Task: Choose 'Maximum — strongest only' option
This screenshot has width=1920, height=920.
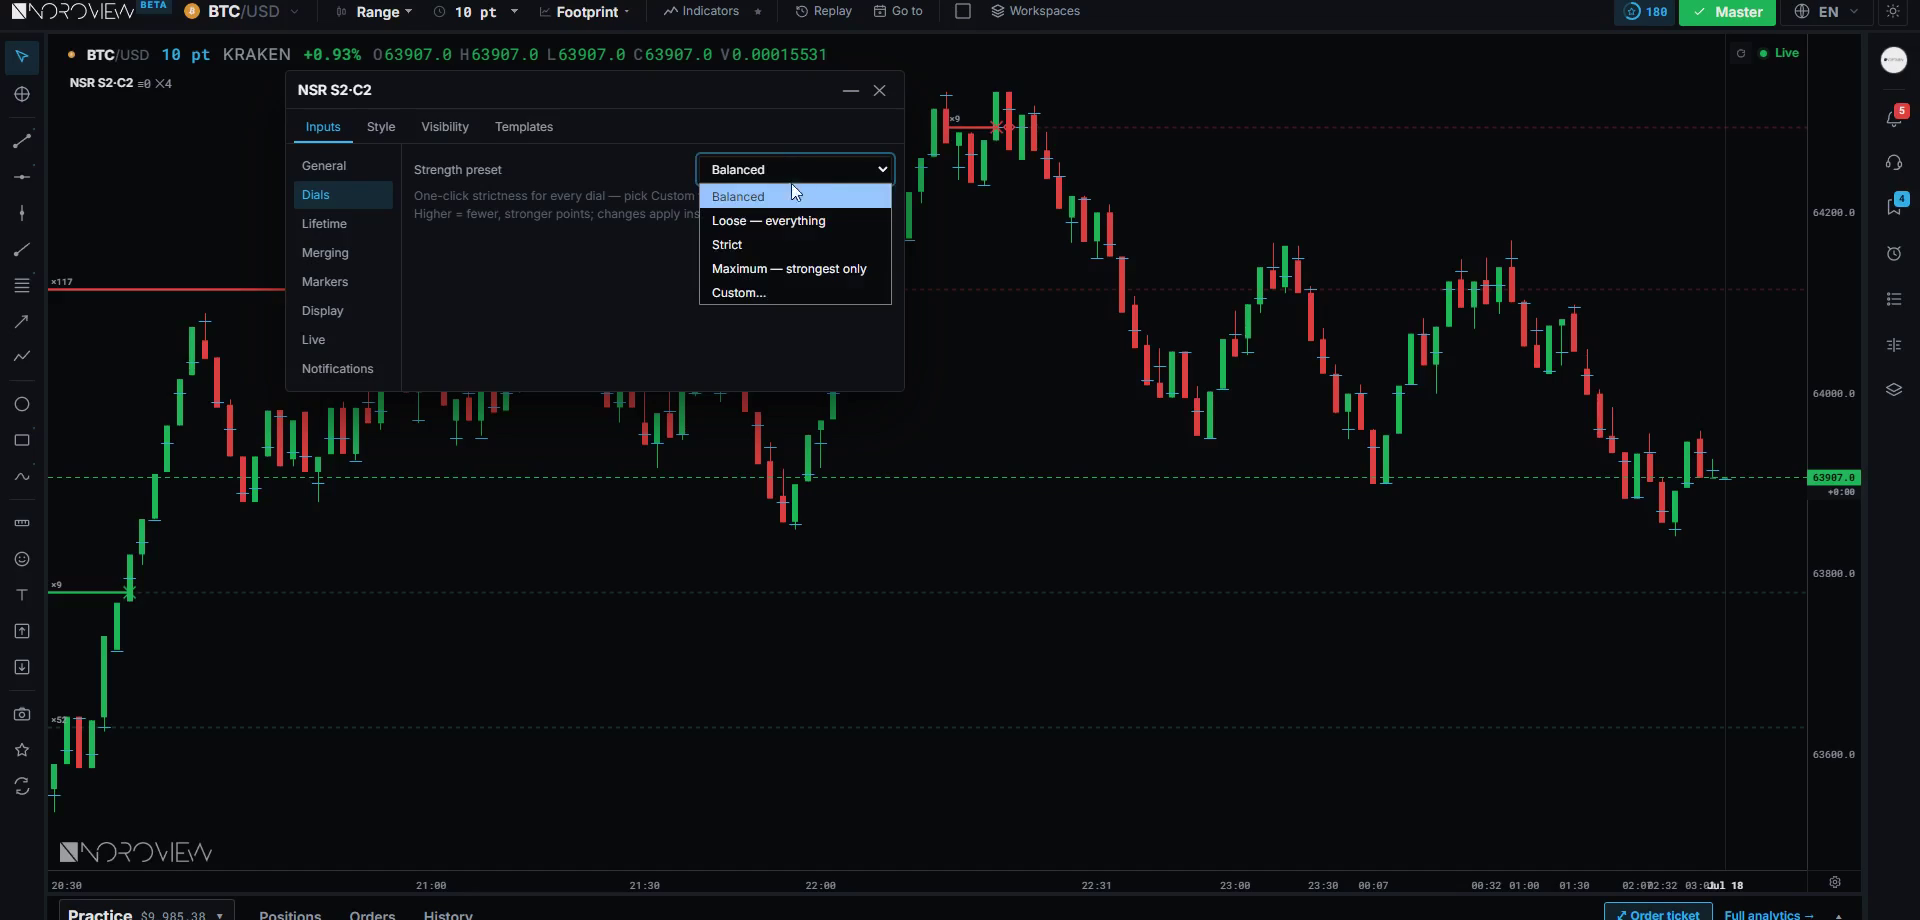Action: pyautogui.click(x=795, y=269)
